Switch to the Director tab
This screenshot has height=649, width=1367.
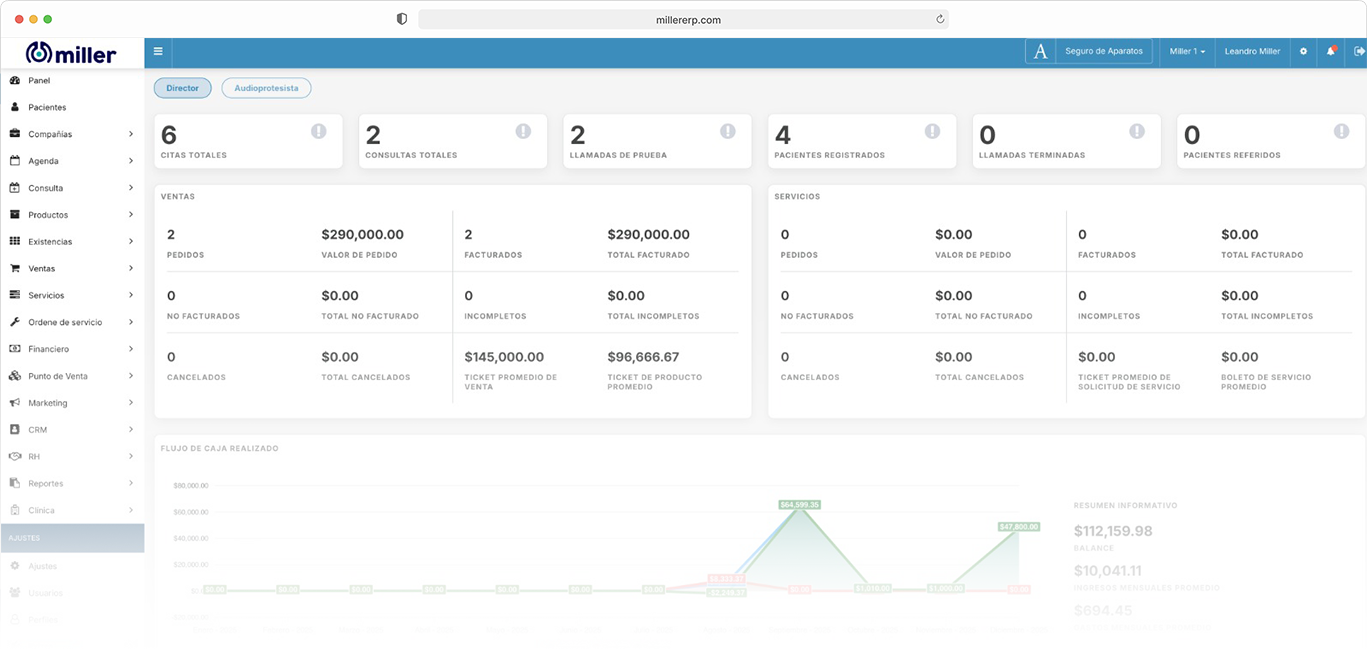[183, 88]
